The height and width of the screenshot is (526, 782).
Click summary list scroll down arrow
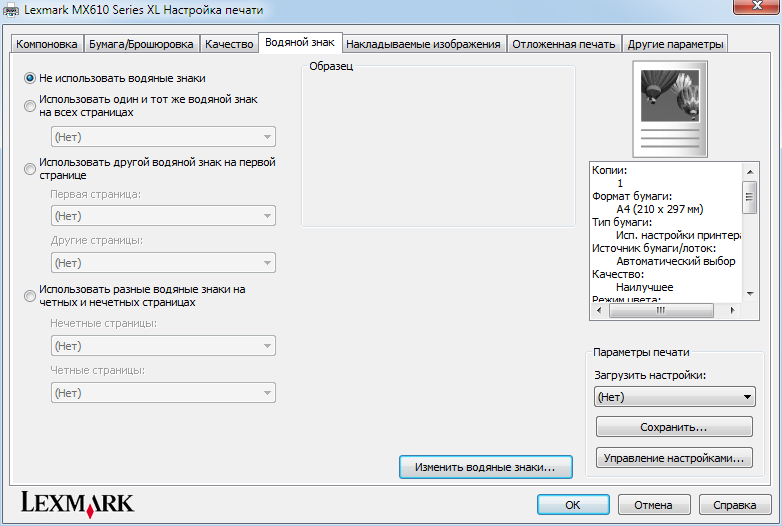click(x=750, y=294)
